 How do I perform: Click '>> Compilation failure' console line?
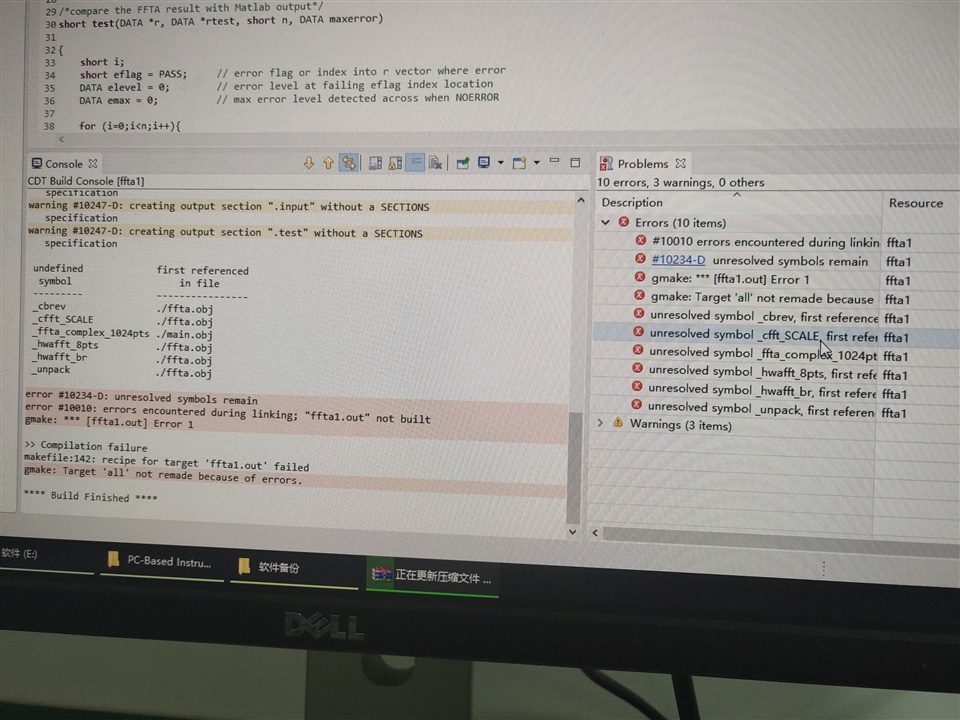tap(86, 446)
